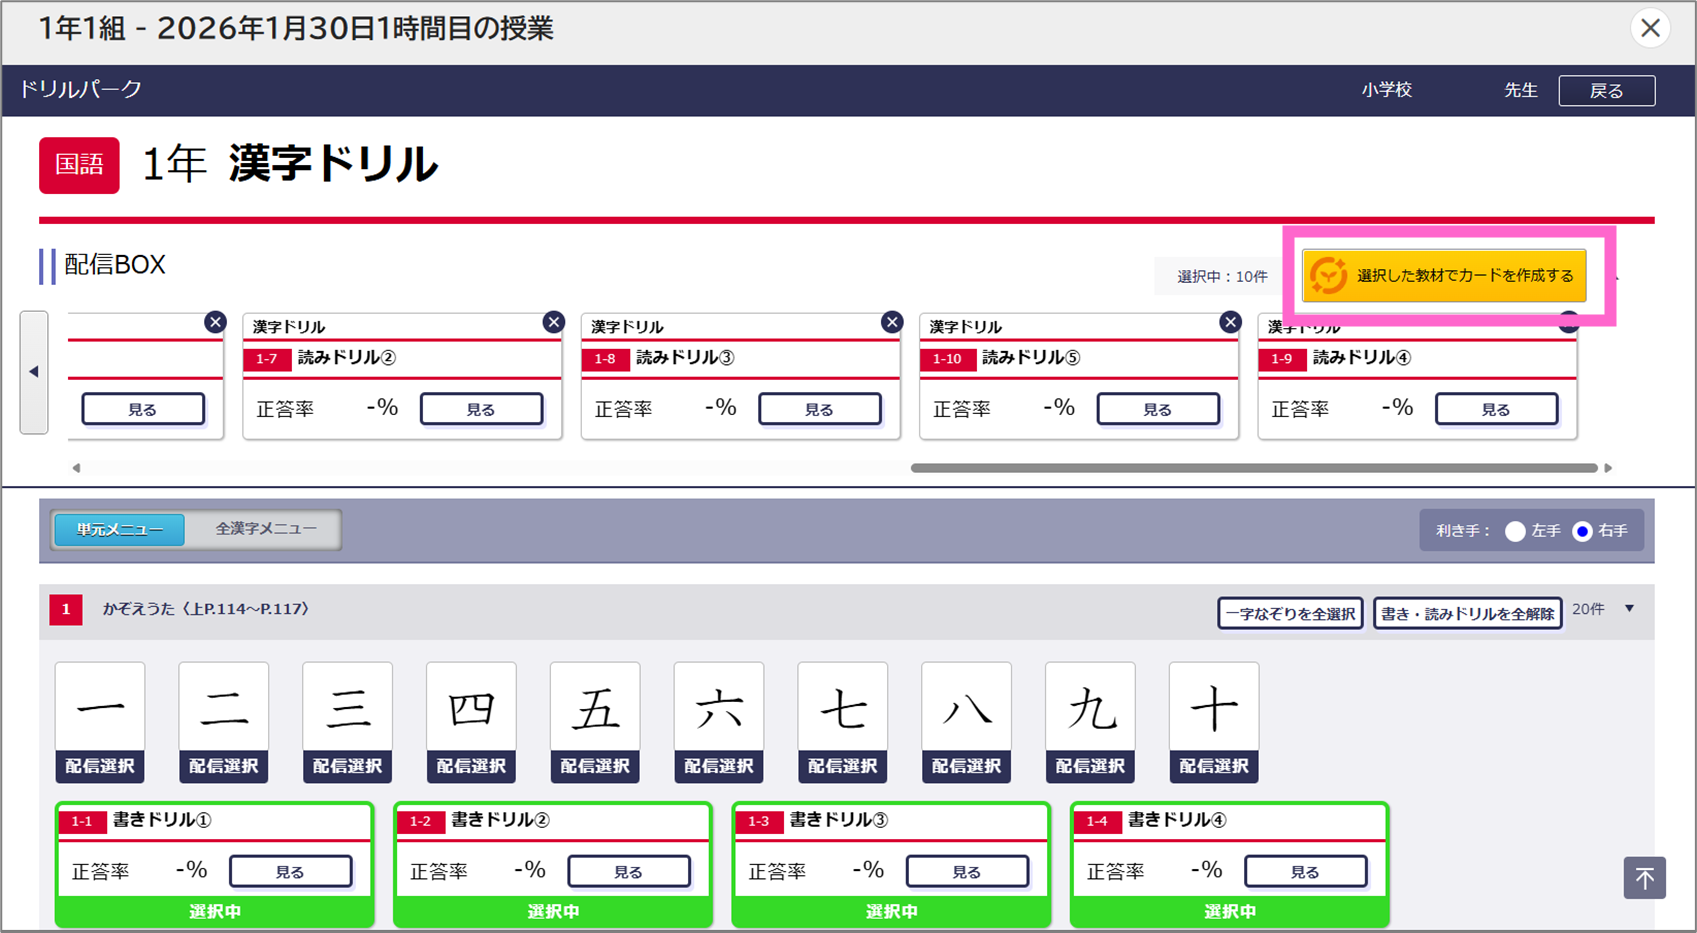Remove 読みドリル⑤ card from 配信BOX

pyautogui.click(x=1230, y=322)
